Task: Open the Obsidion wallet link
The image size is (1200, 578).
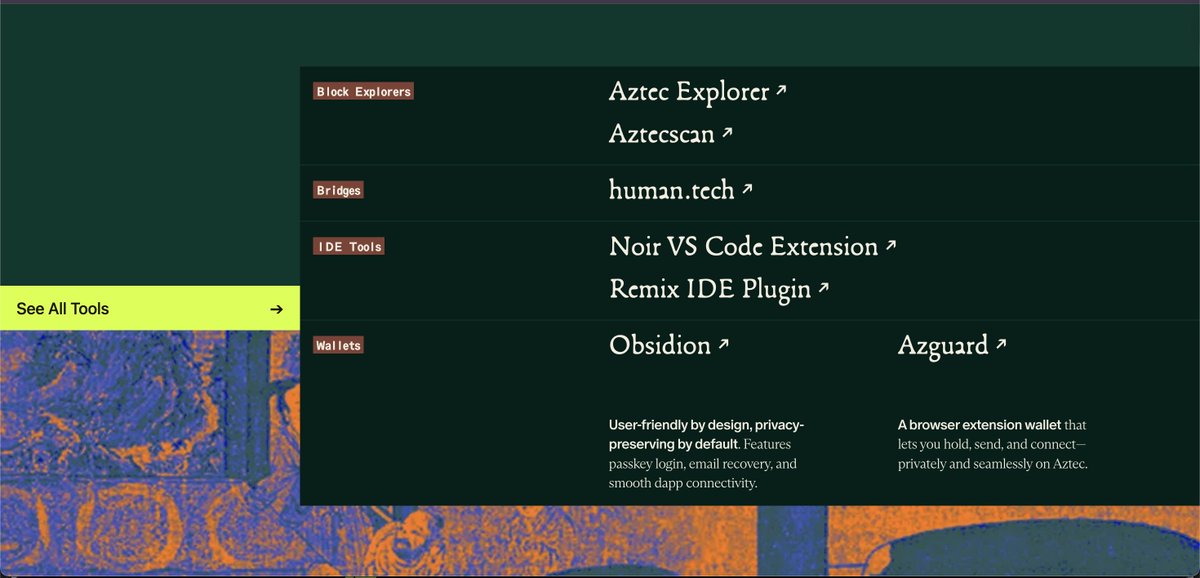Action: click(x=669, y=346)
